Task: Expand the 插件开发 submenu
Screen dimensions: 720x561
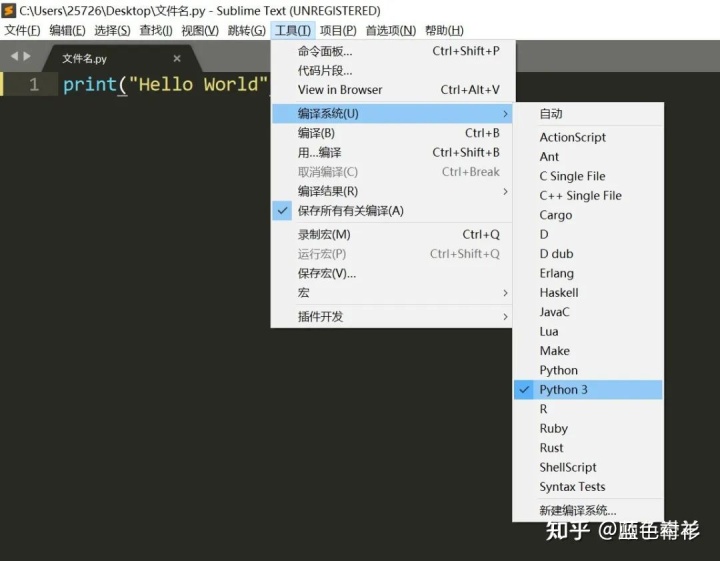Action: click(x=393, y=316)
